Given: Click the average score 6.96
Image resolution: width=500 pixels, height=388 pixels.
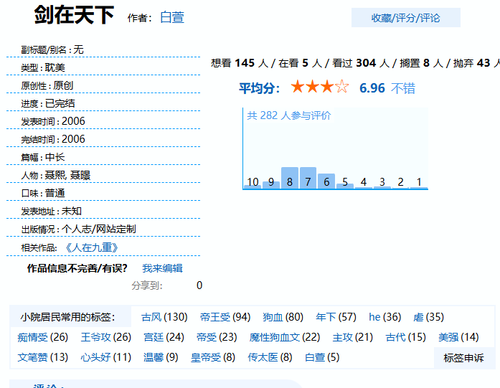Looking at the screenshot, I should coord(372,88).
